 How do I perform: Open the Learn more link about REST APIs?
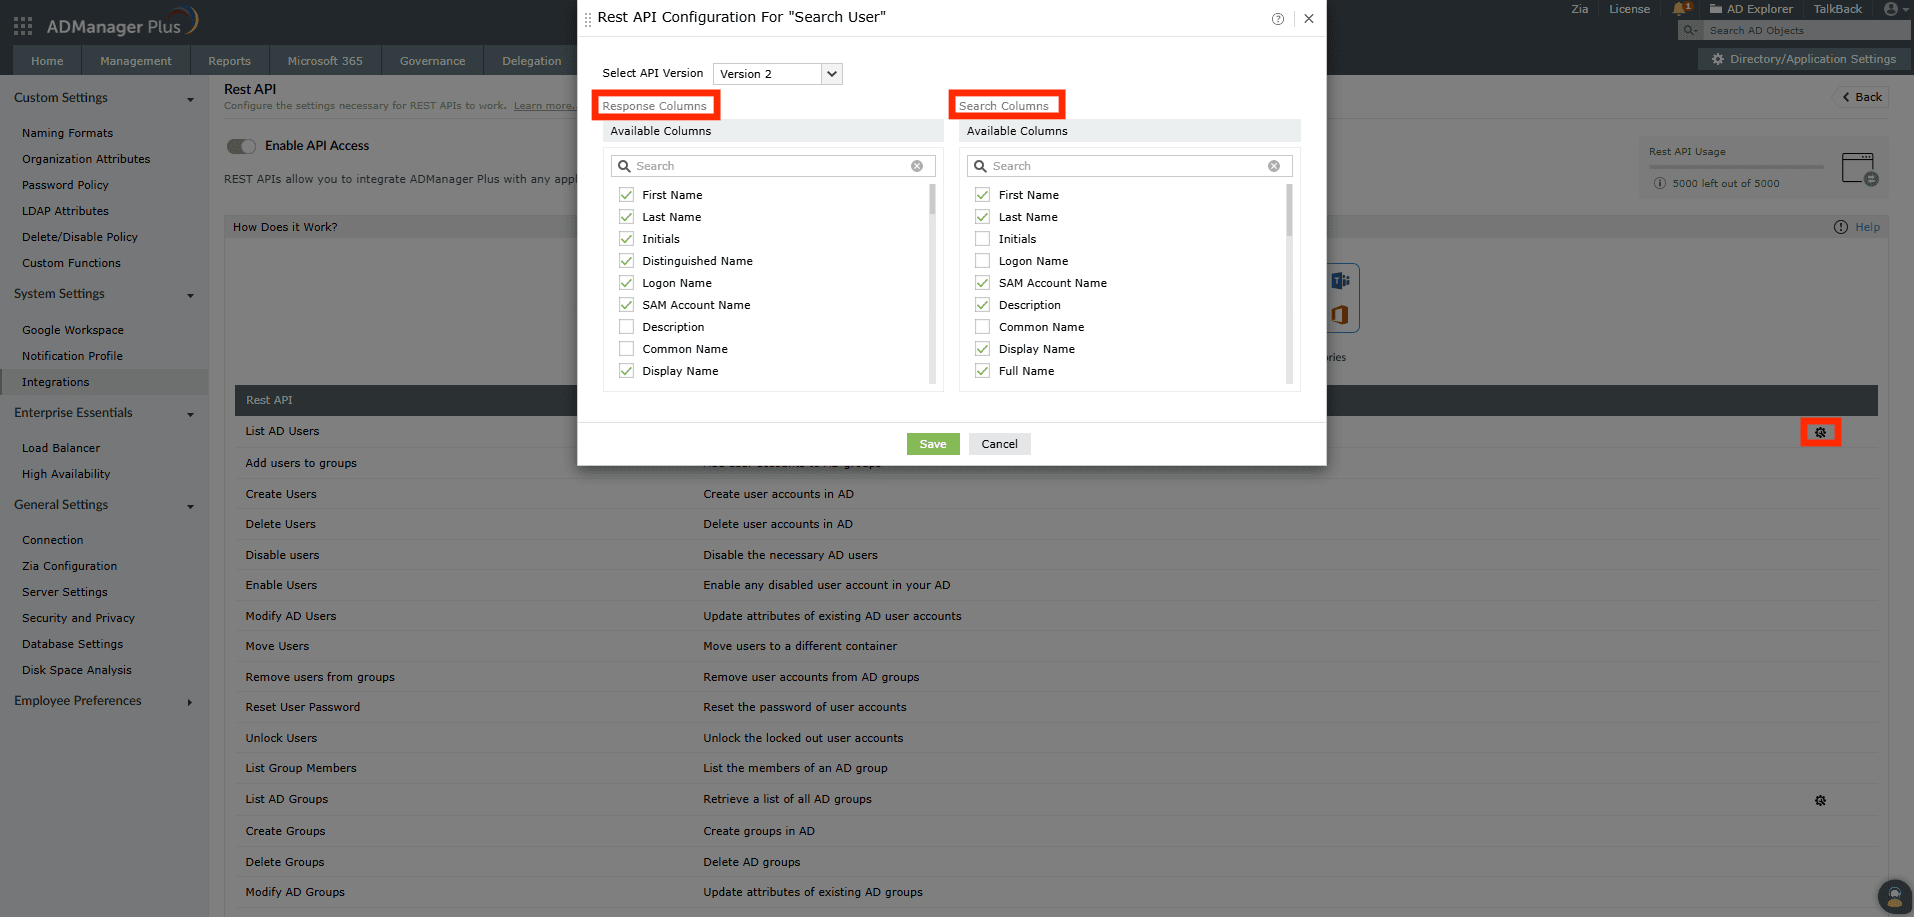544,105
